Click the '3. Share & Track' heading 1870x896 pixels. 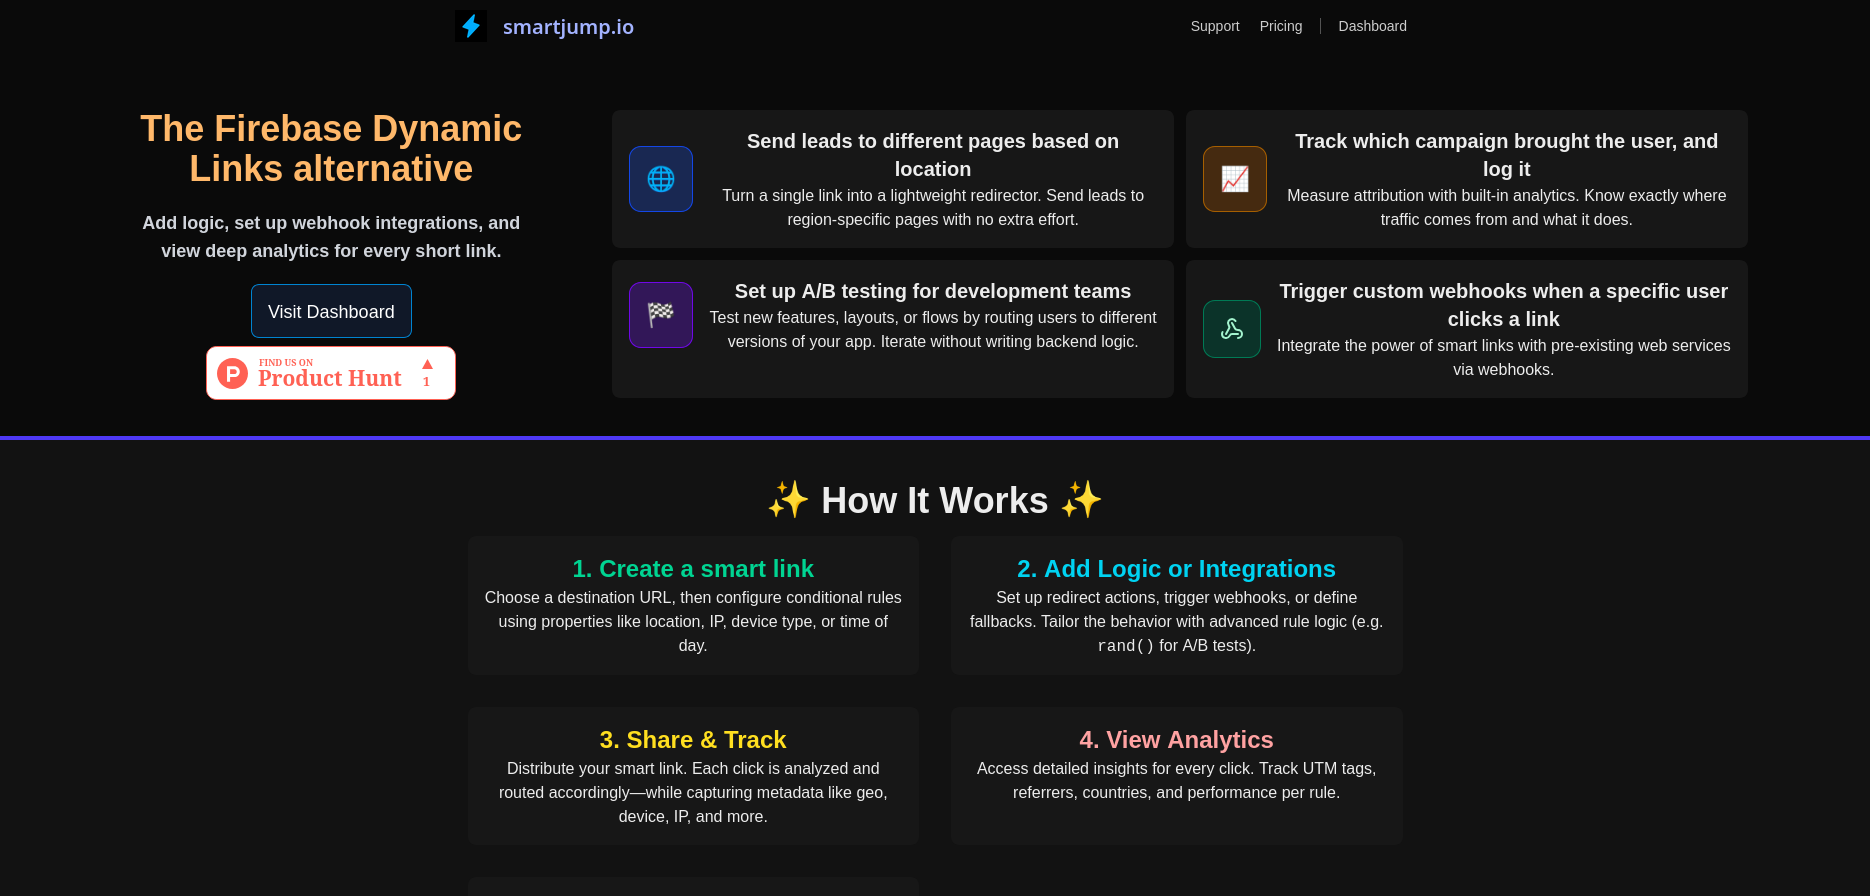pos(693,740)
